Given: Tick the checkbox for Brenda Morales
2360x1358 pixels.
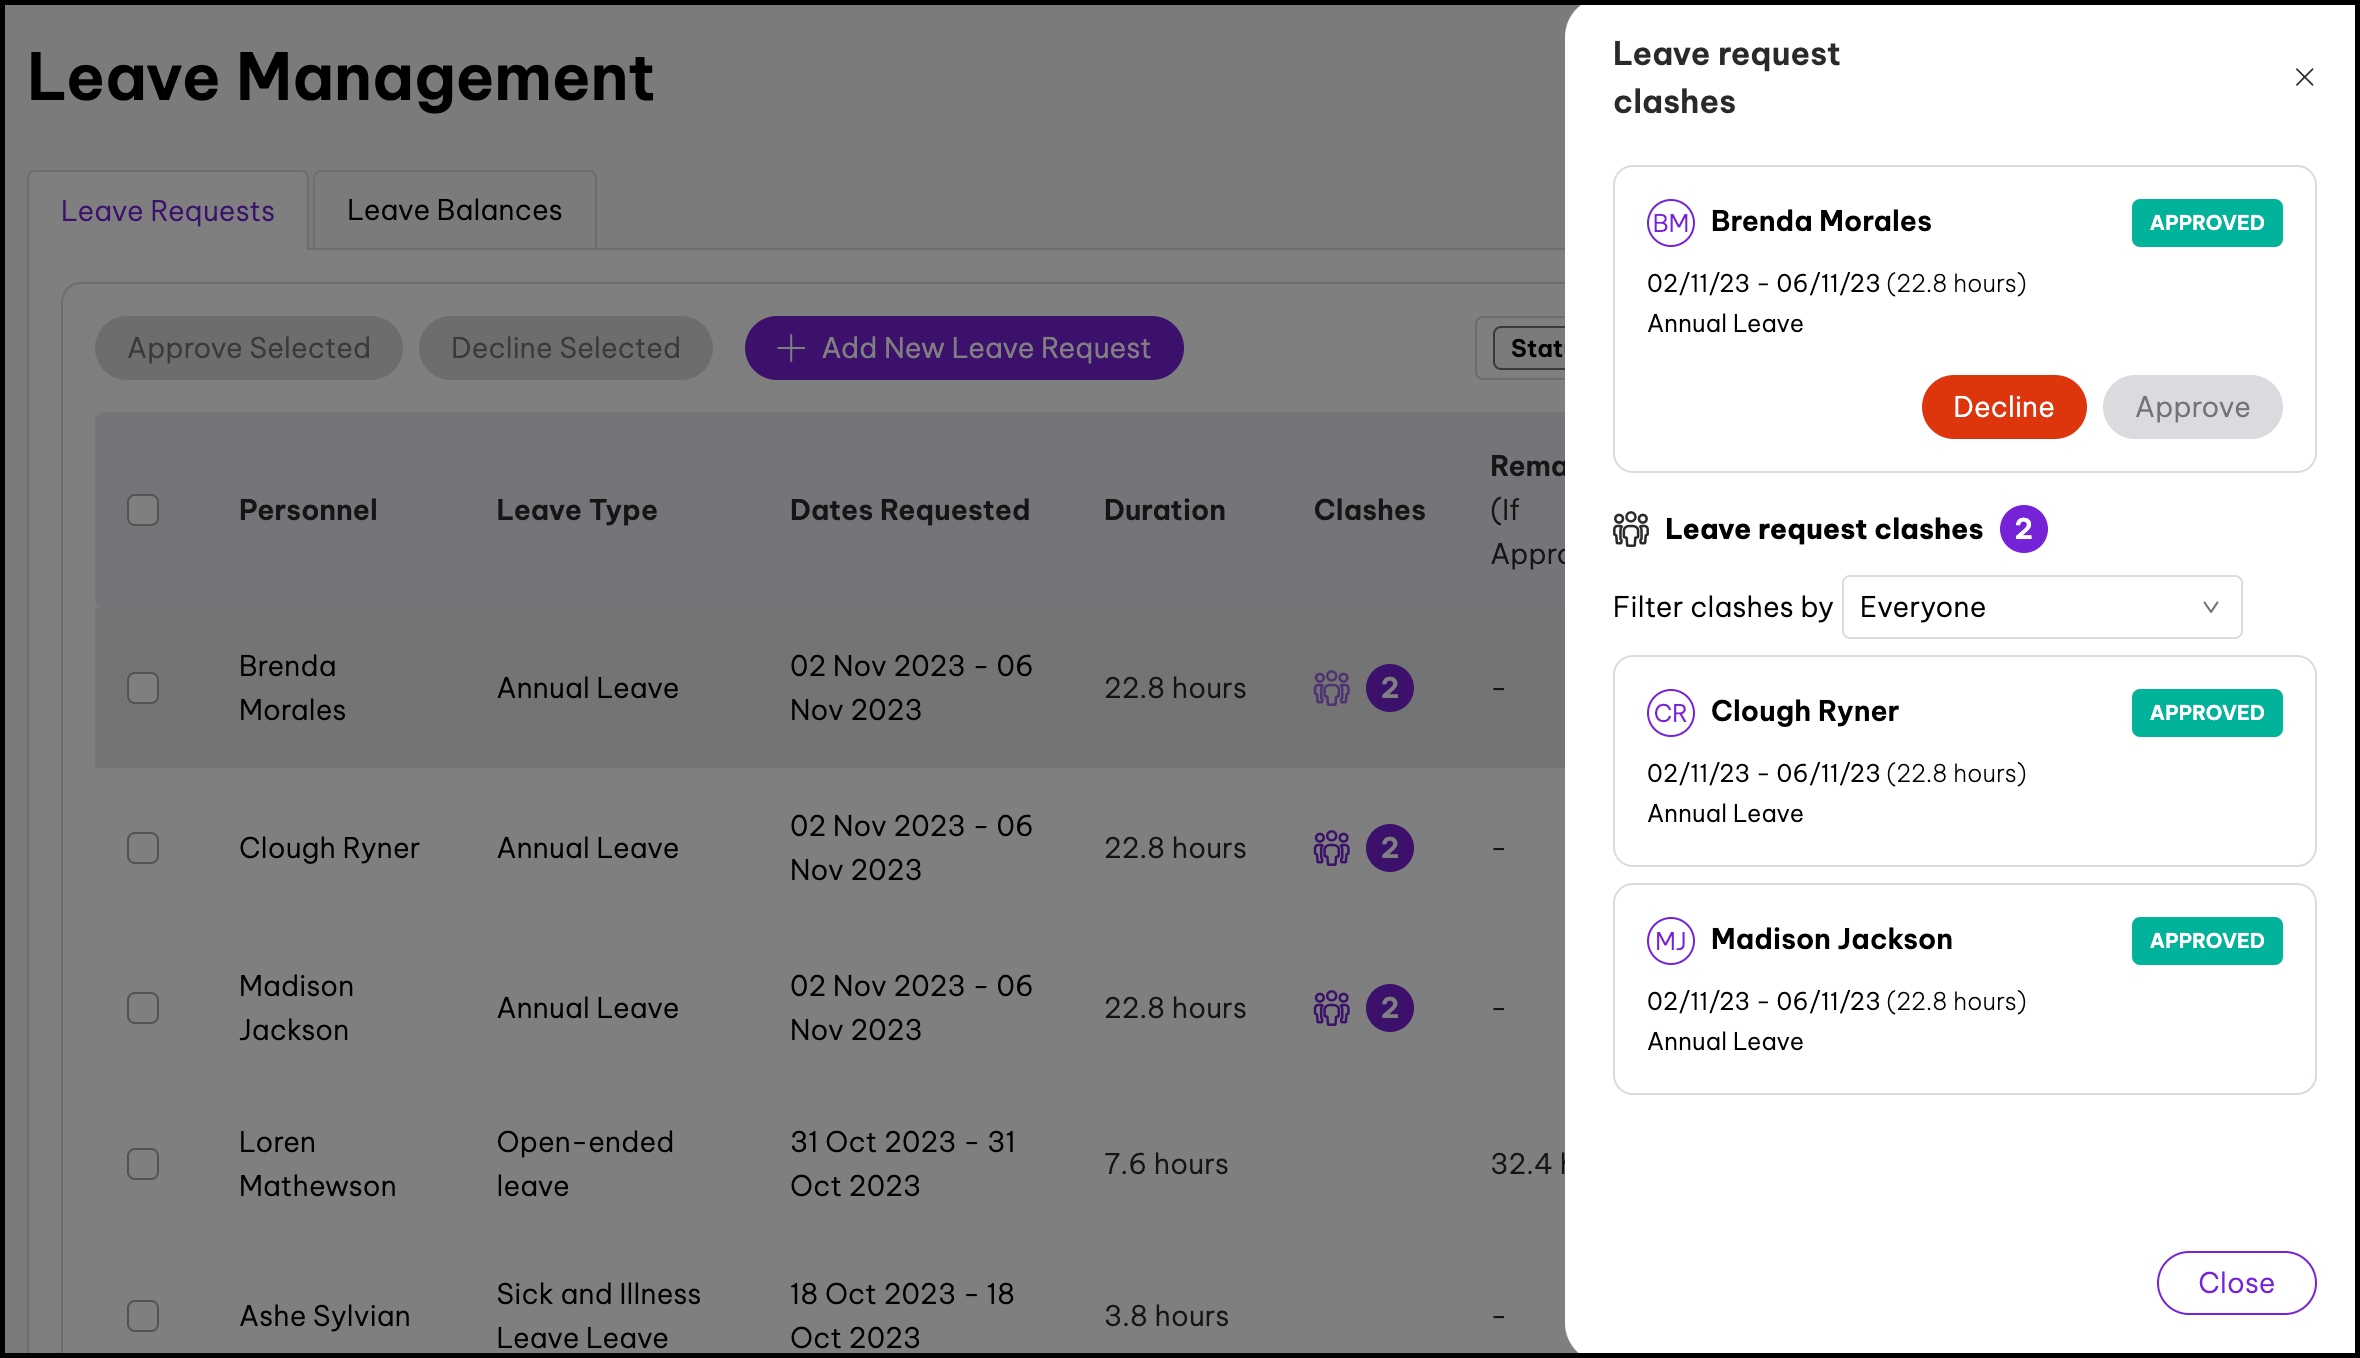Looking at the screenshot, I should 143,688.
